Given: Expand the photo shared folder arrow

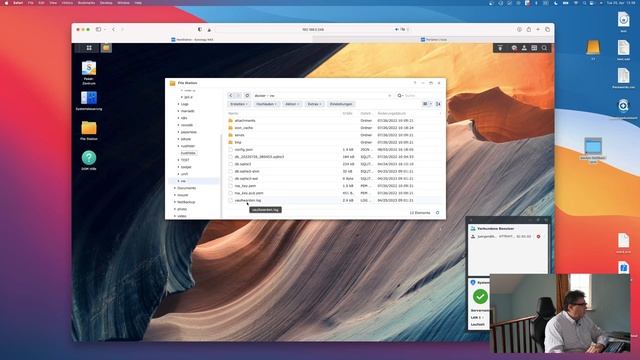Looking at the screenshot, I should (x=175, y=209).
